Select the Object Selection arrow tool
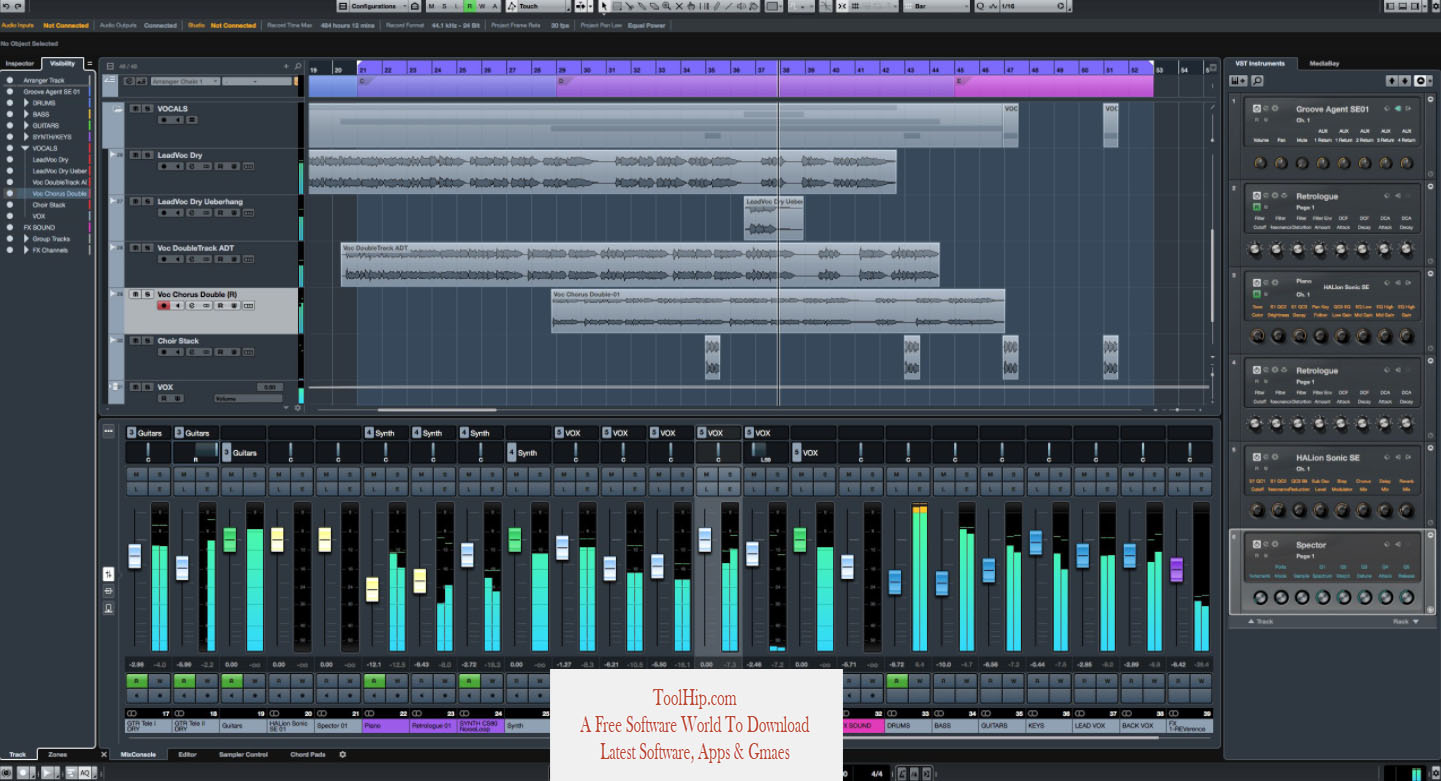Image resolution: width=1441 pixels, height=781 pixels. pyautogui.click(x=604, y=6)
